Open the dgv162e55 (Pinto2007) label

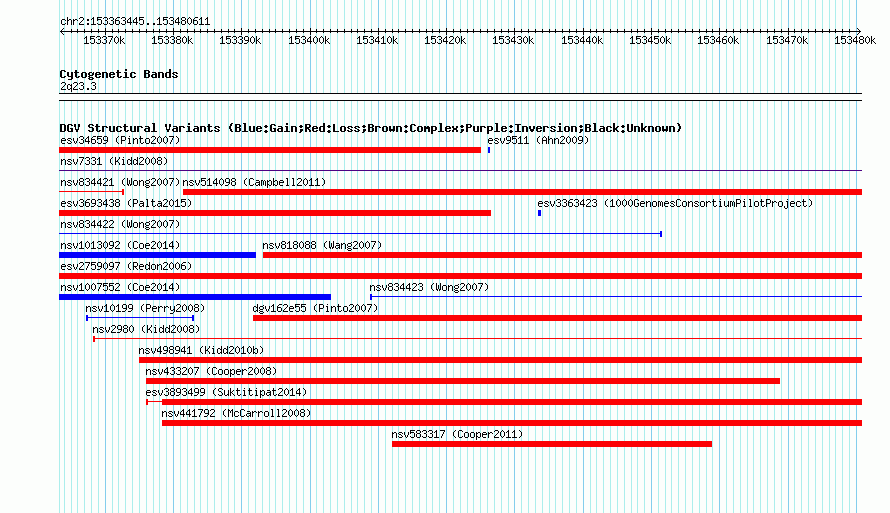point(315,308)
